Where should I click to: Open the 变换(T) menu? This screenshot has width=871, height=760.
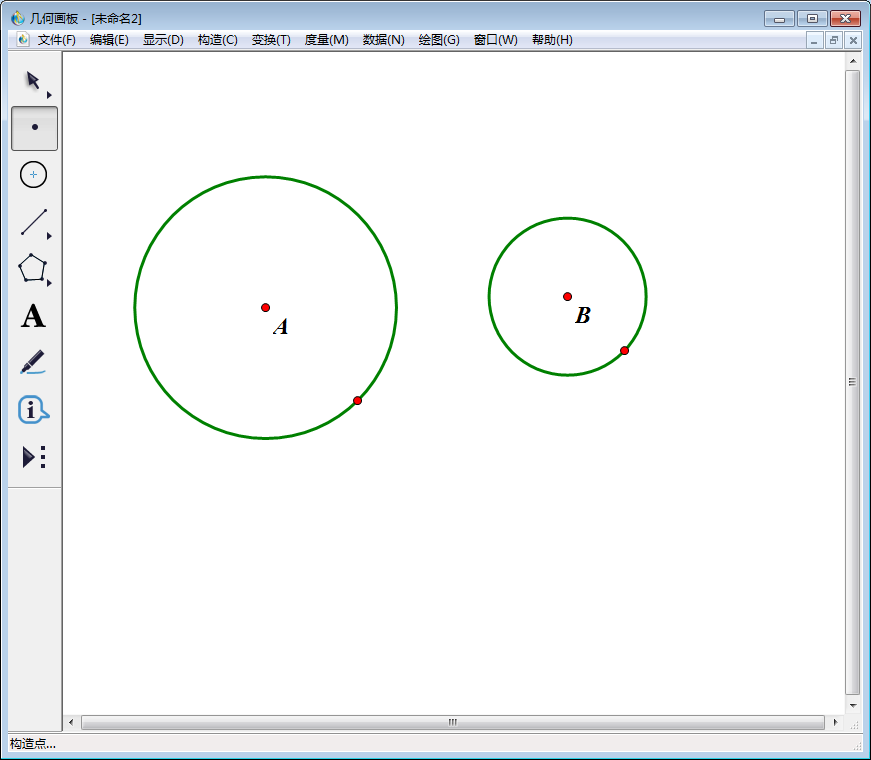click(271, 40)
